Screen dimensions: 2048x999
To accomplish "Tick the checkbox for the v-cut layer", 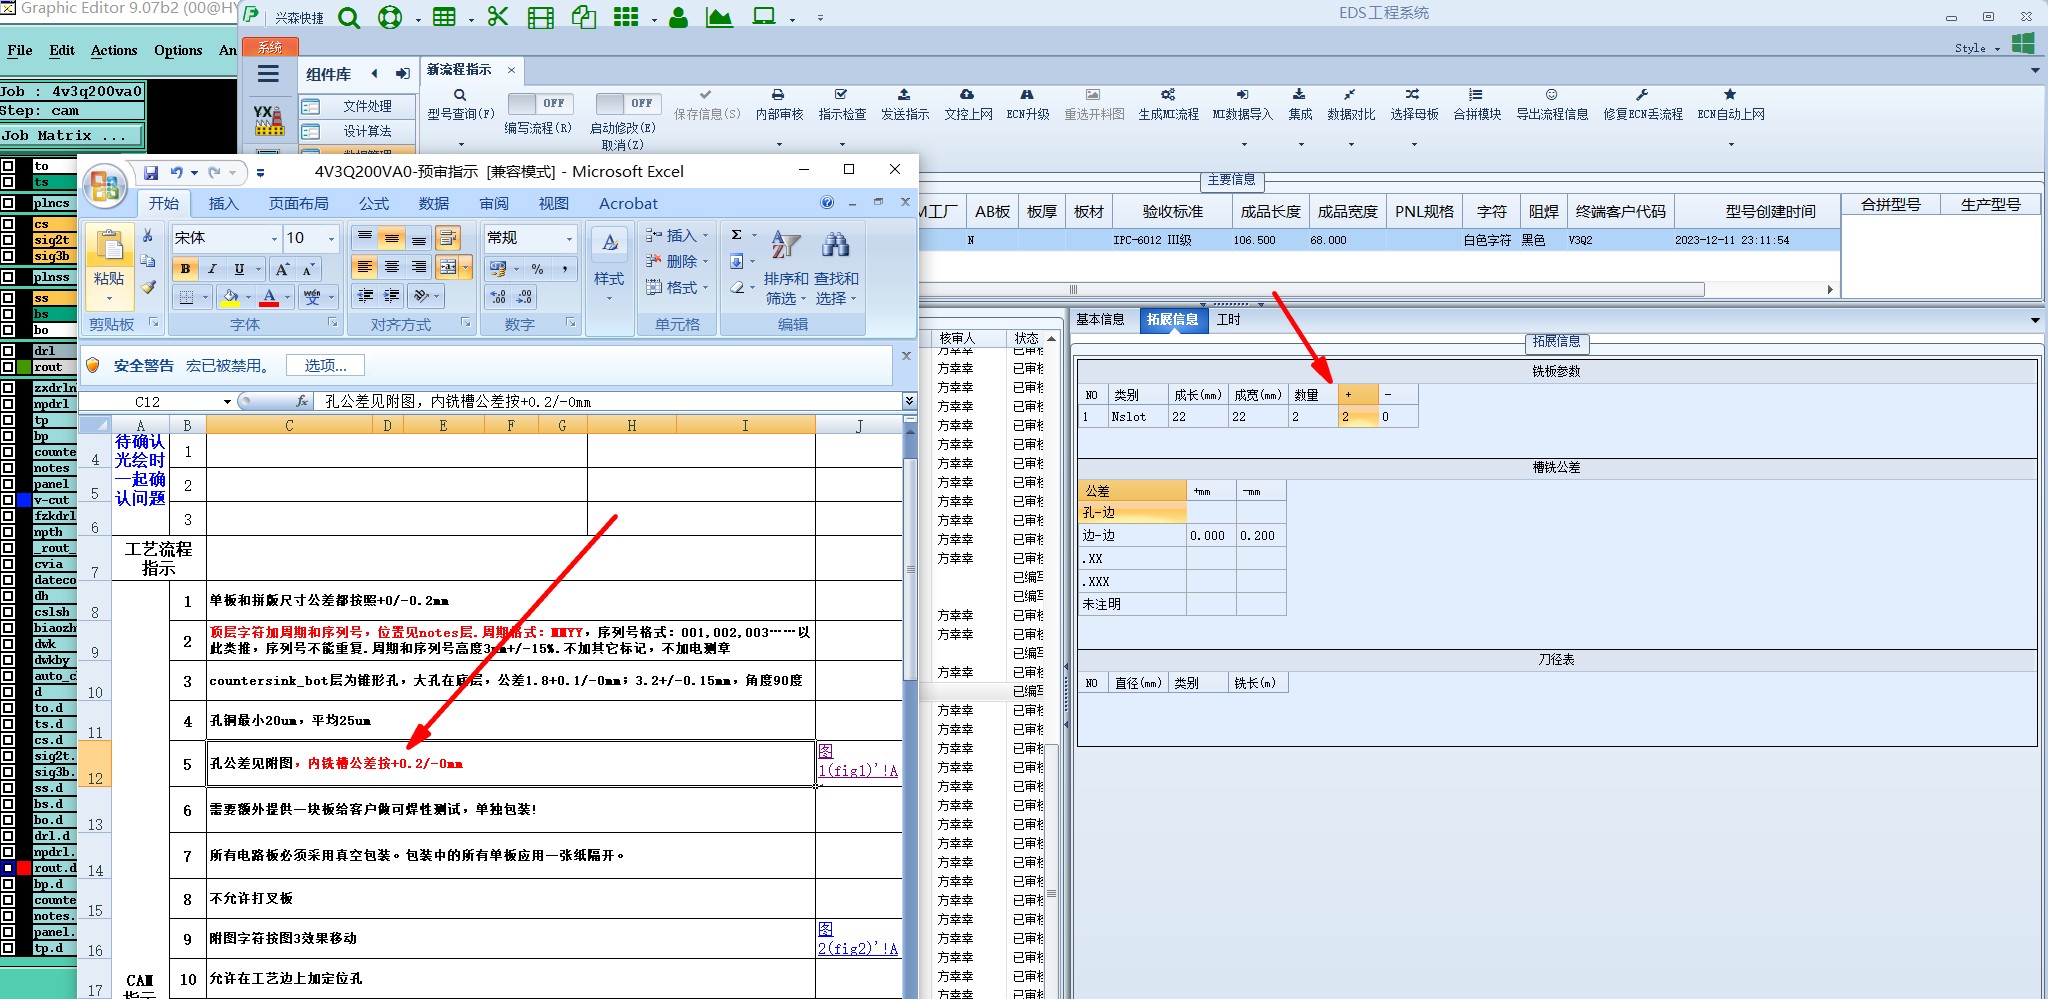I will point(8,500).
